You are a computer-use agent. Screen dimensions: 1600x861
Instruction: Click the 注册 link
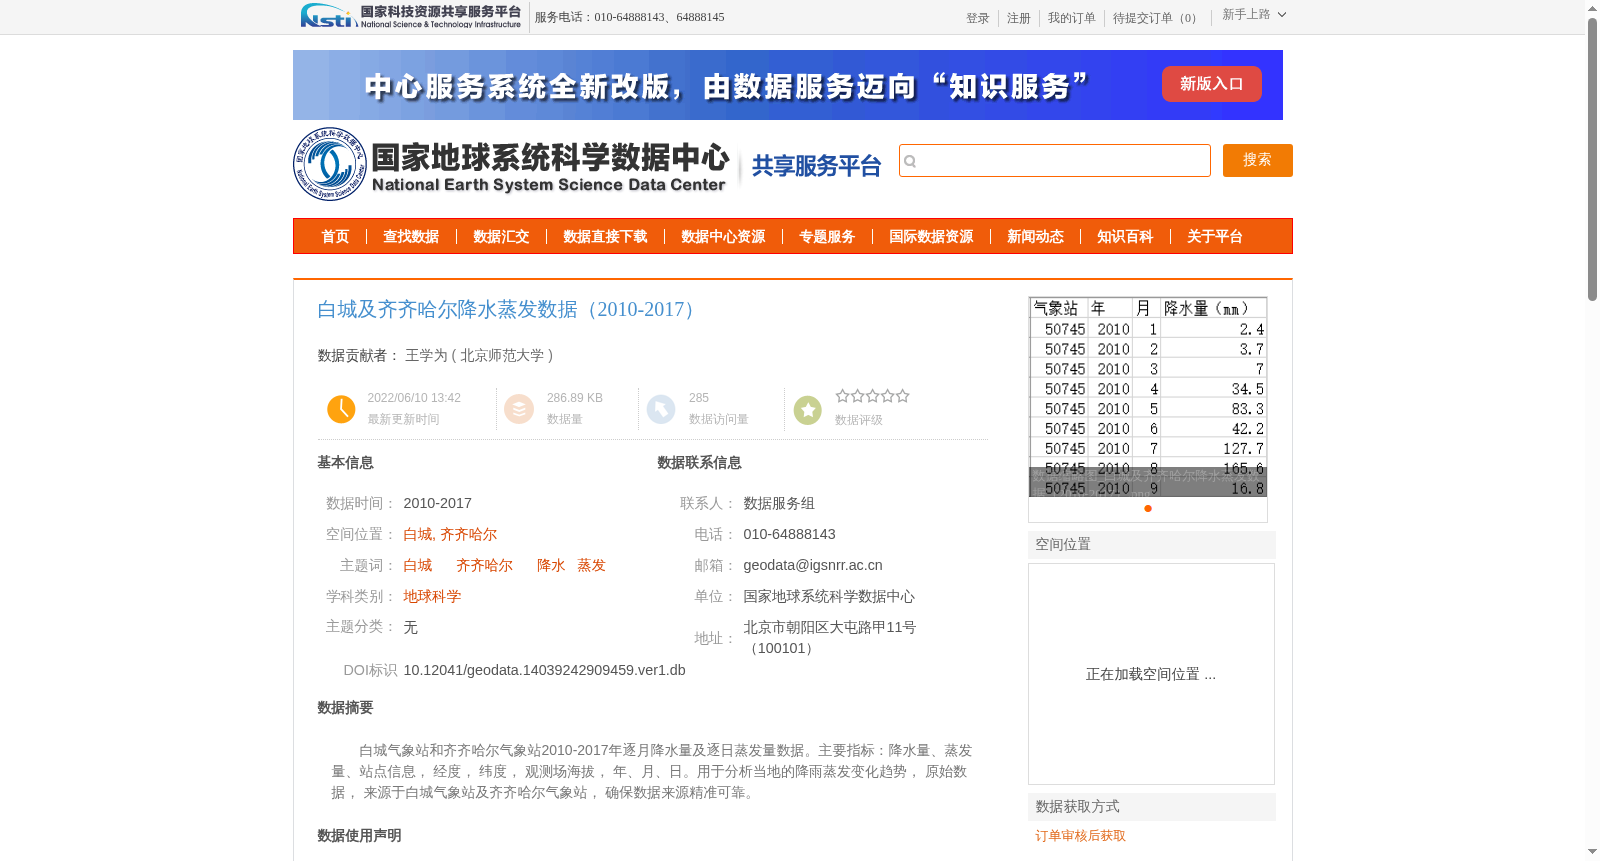pos(1019,18)
